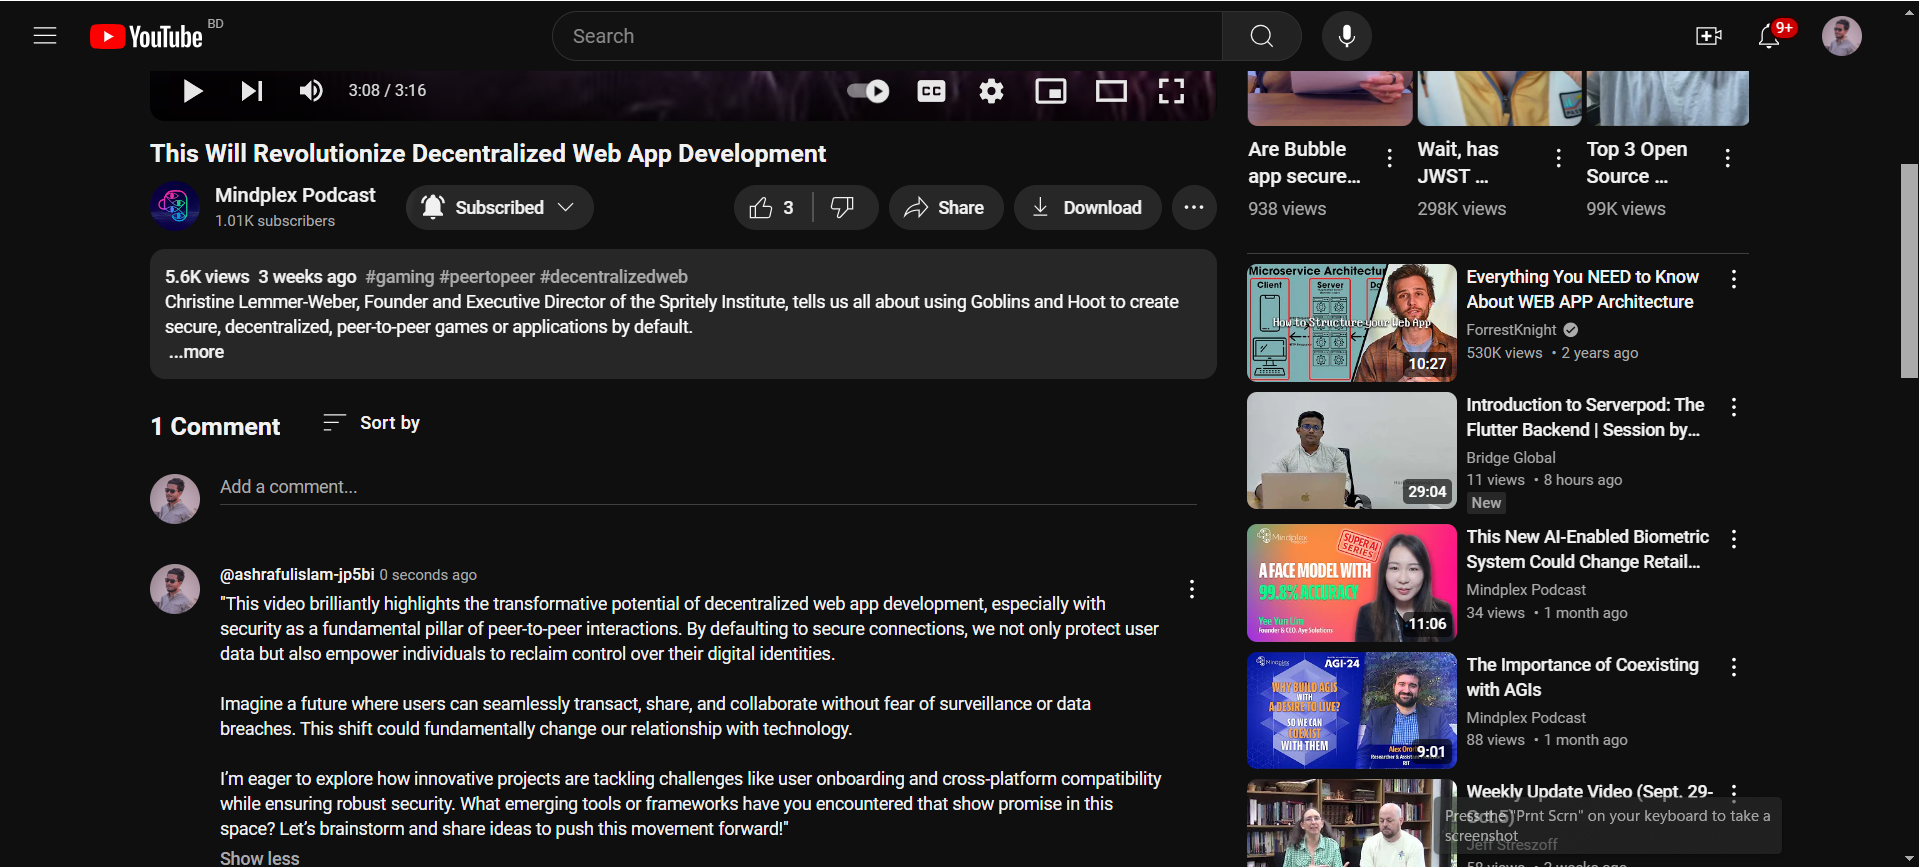Open the hamburger guide menu
The image size is (1919, 867).
pos(45,36)
